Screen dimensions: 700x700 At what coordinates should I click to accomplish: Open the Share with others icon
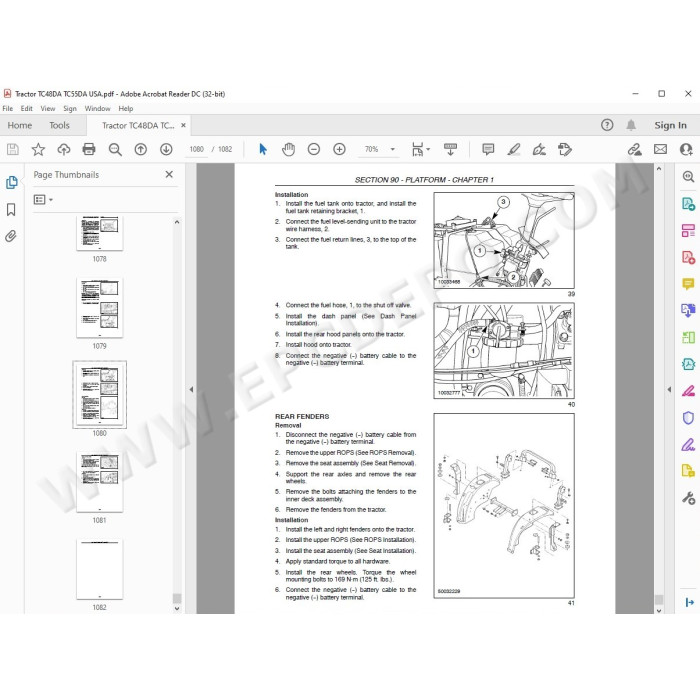click(686, 149)
